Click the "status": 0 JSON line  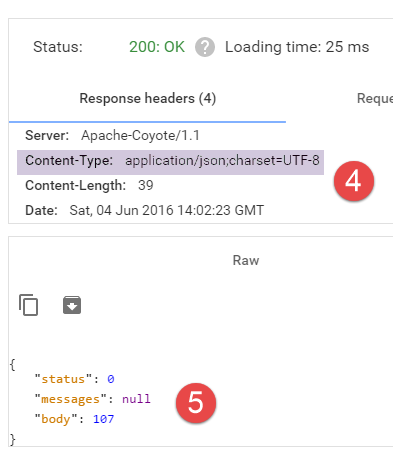[75, 379]
